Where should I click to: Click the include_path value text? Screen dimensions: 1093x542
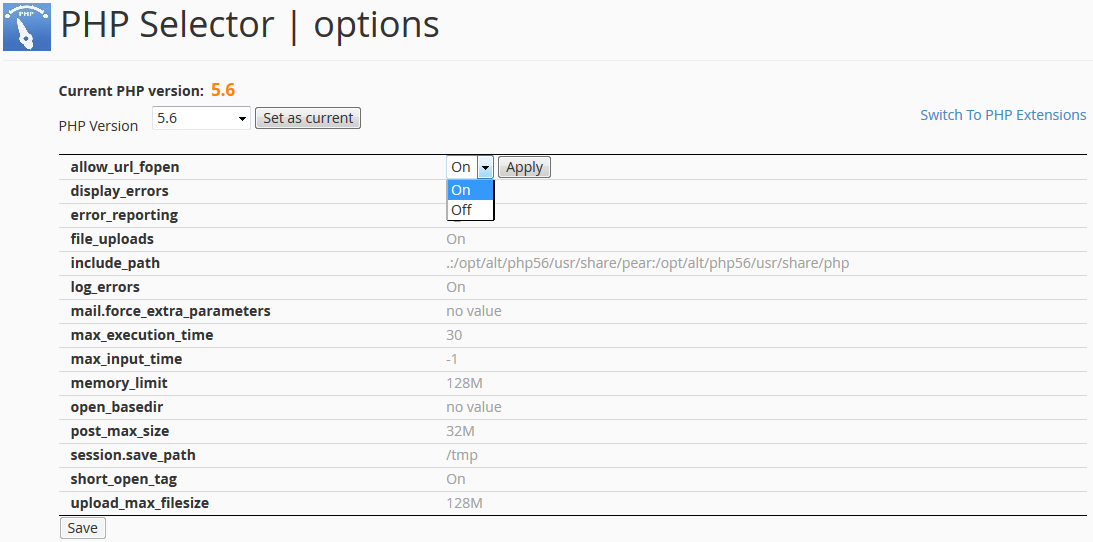[648, 263]
